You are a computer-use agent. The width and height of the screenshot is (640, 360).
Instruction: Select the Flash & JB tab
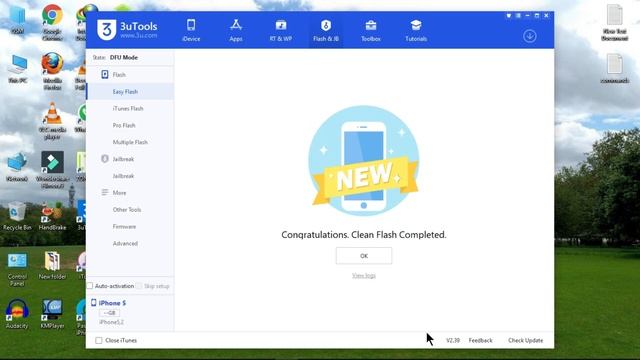[326, 30]
